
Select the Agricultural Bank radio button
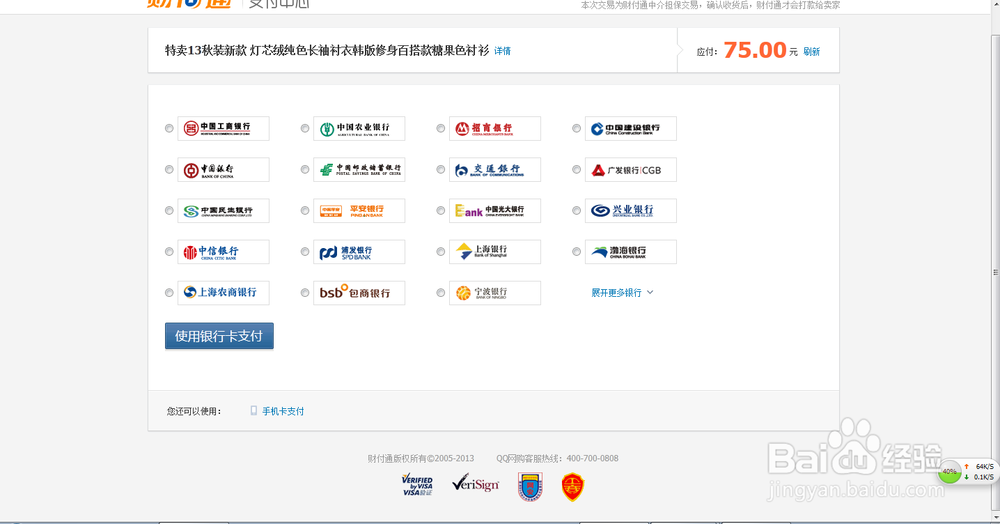point(305,129)
